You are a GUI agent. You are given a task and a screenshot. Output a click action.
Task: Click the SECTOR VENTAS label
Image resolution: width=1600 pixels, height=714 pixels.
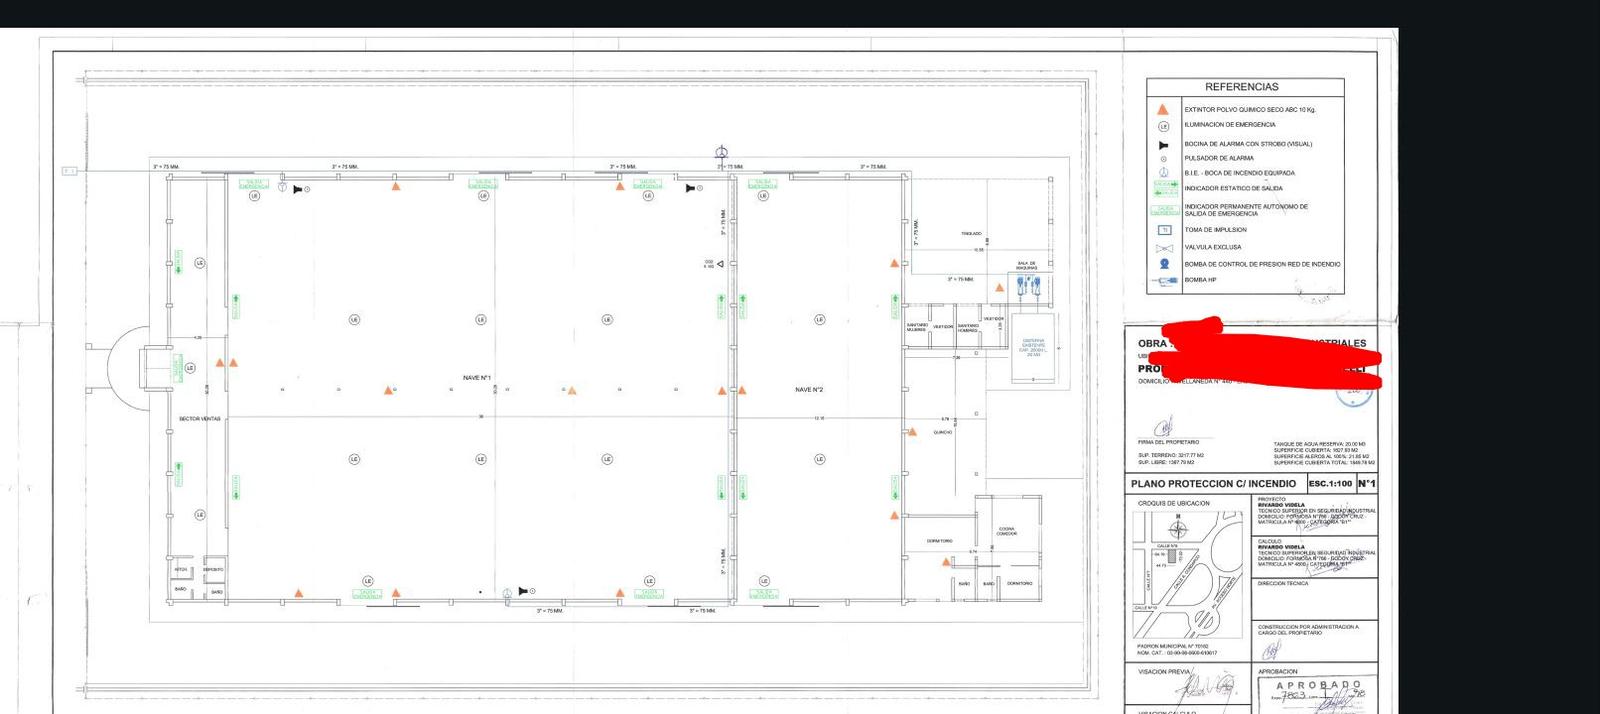click(200, 419)
